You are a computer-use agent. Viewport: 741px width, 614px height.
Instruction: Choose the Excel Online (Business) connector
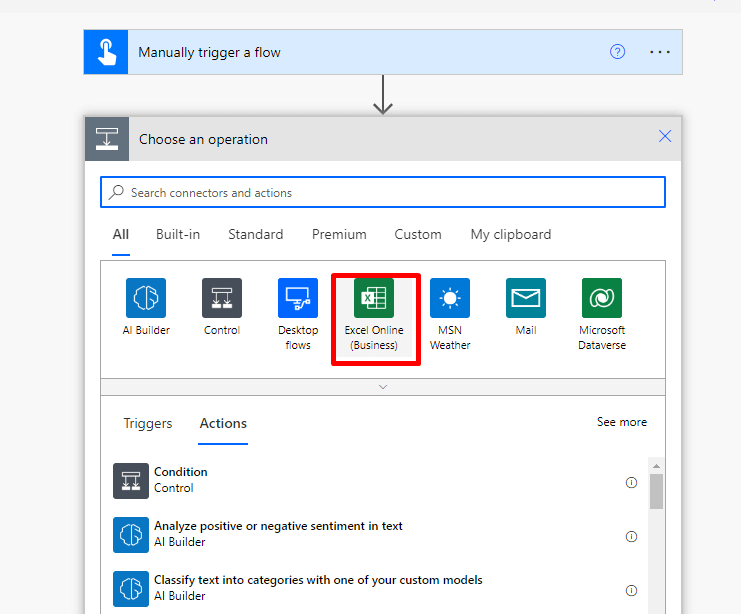374,314
